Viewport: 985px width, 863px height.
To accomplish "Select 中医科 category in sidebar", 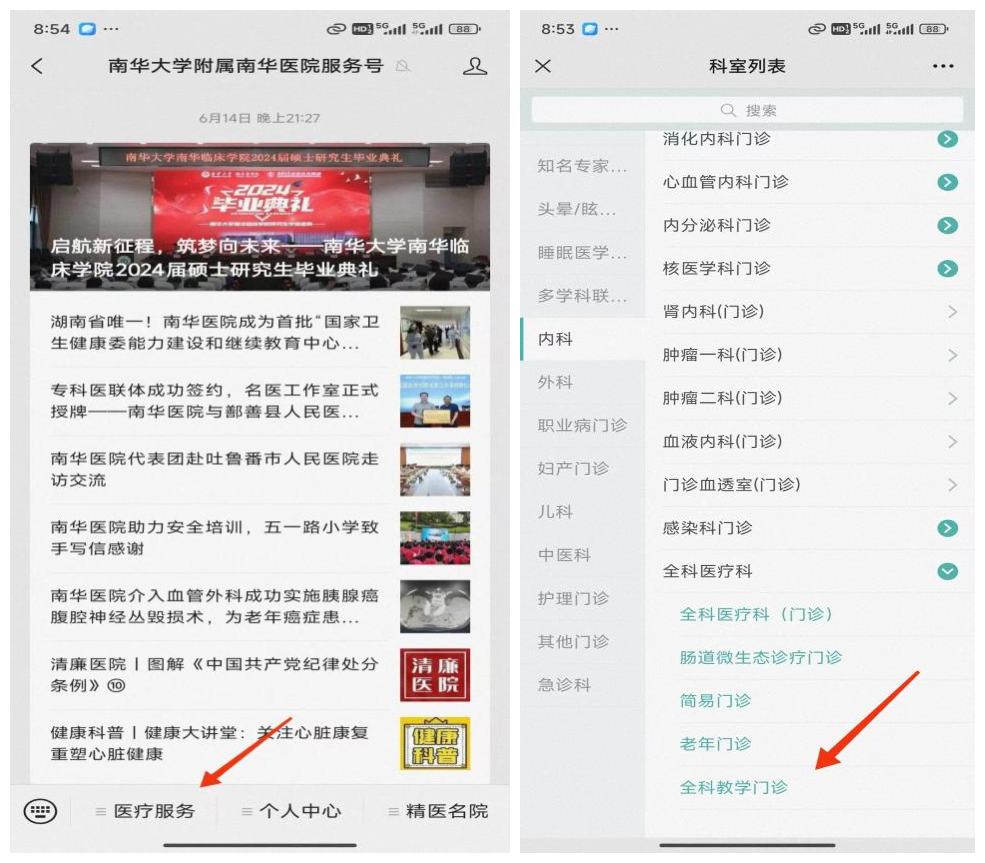I will tap(582, 555).
